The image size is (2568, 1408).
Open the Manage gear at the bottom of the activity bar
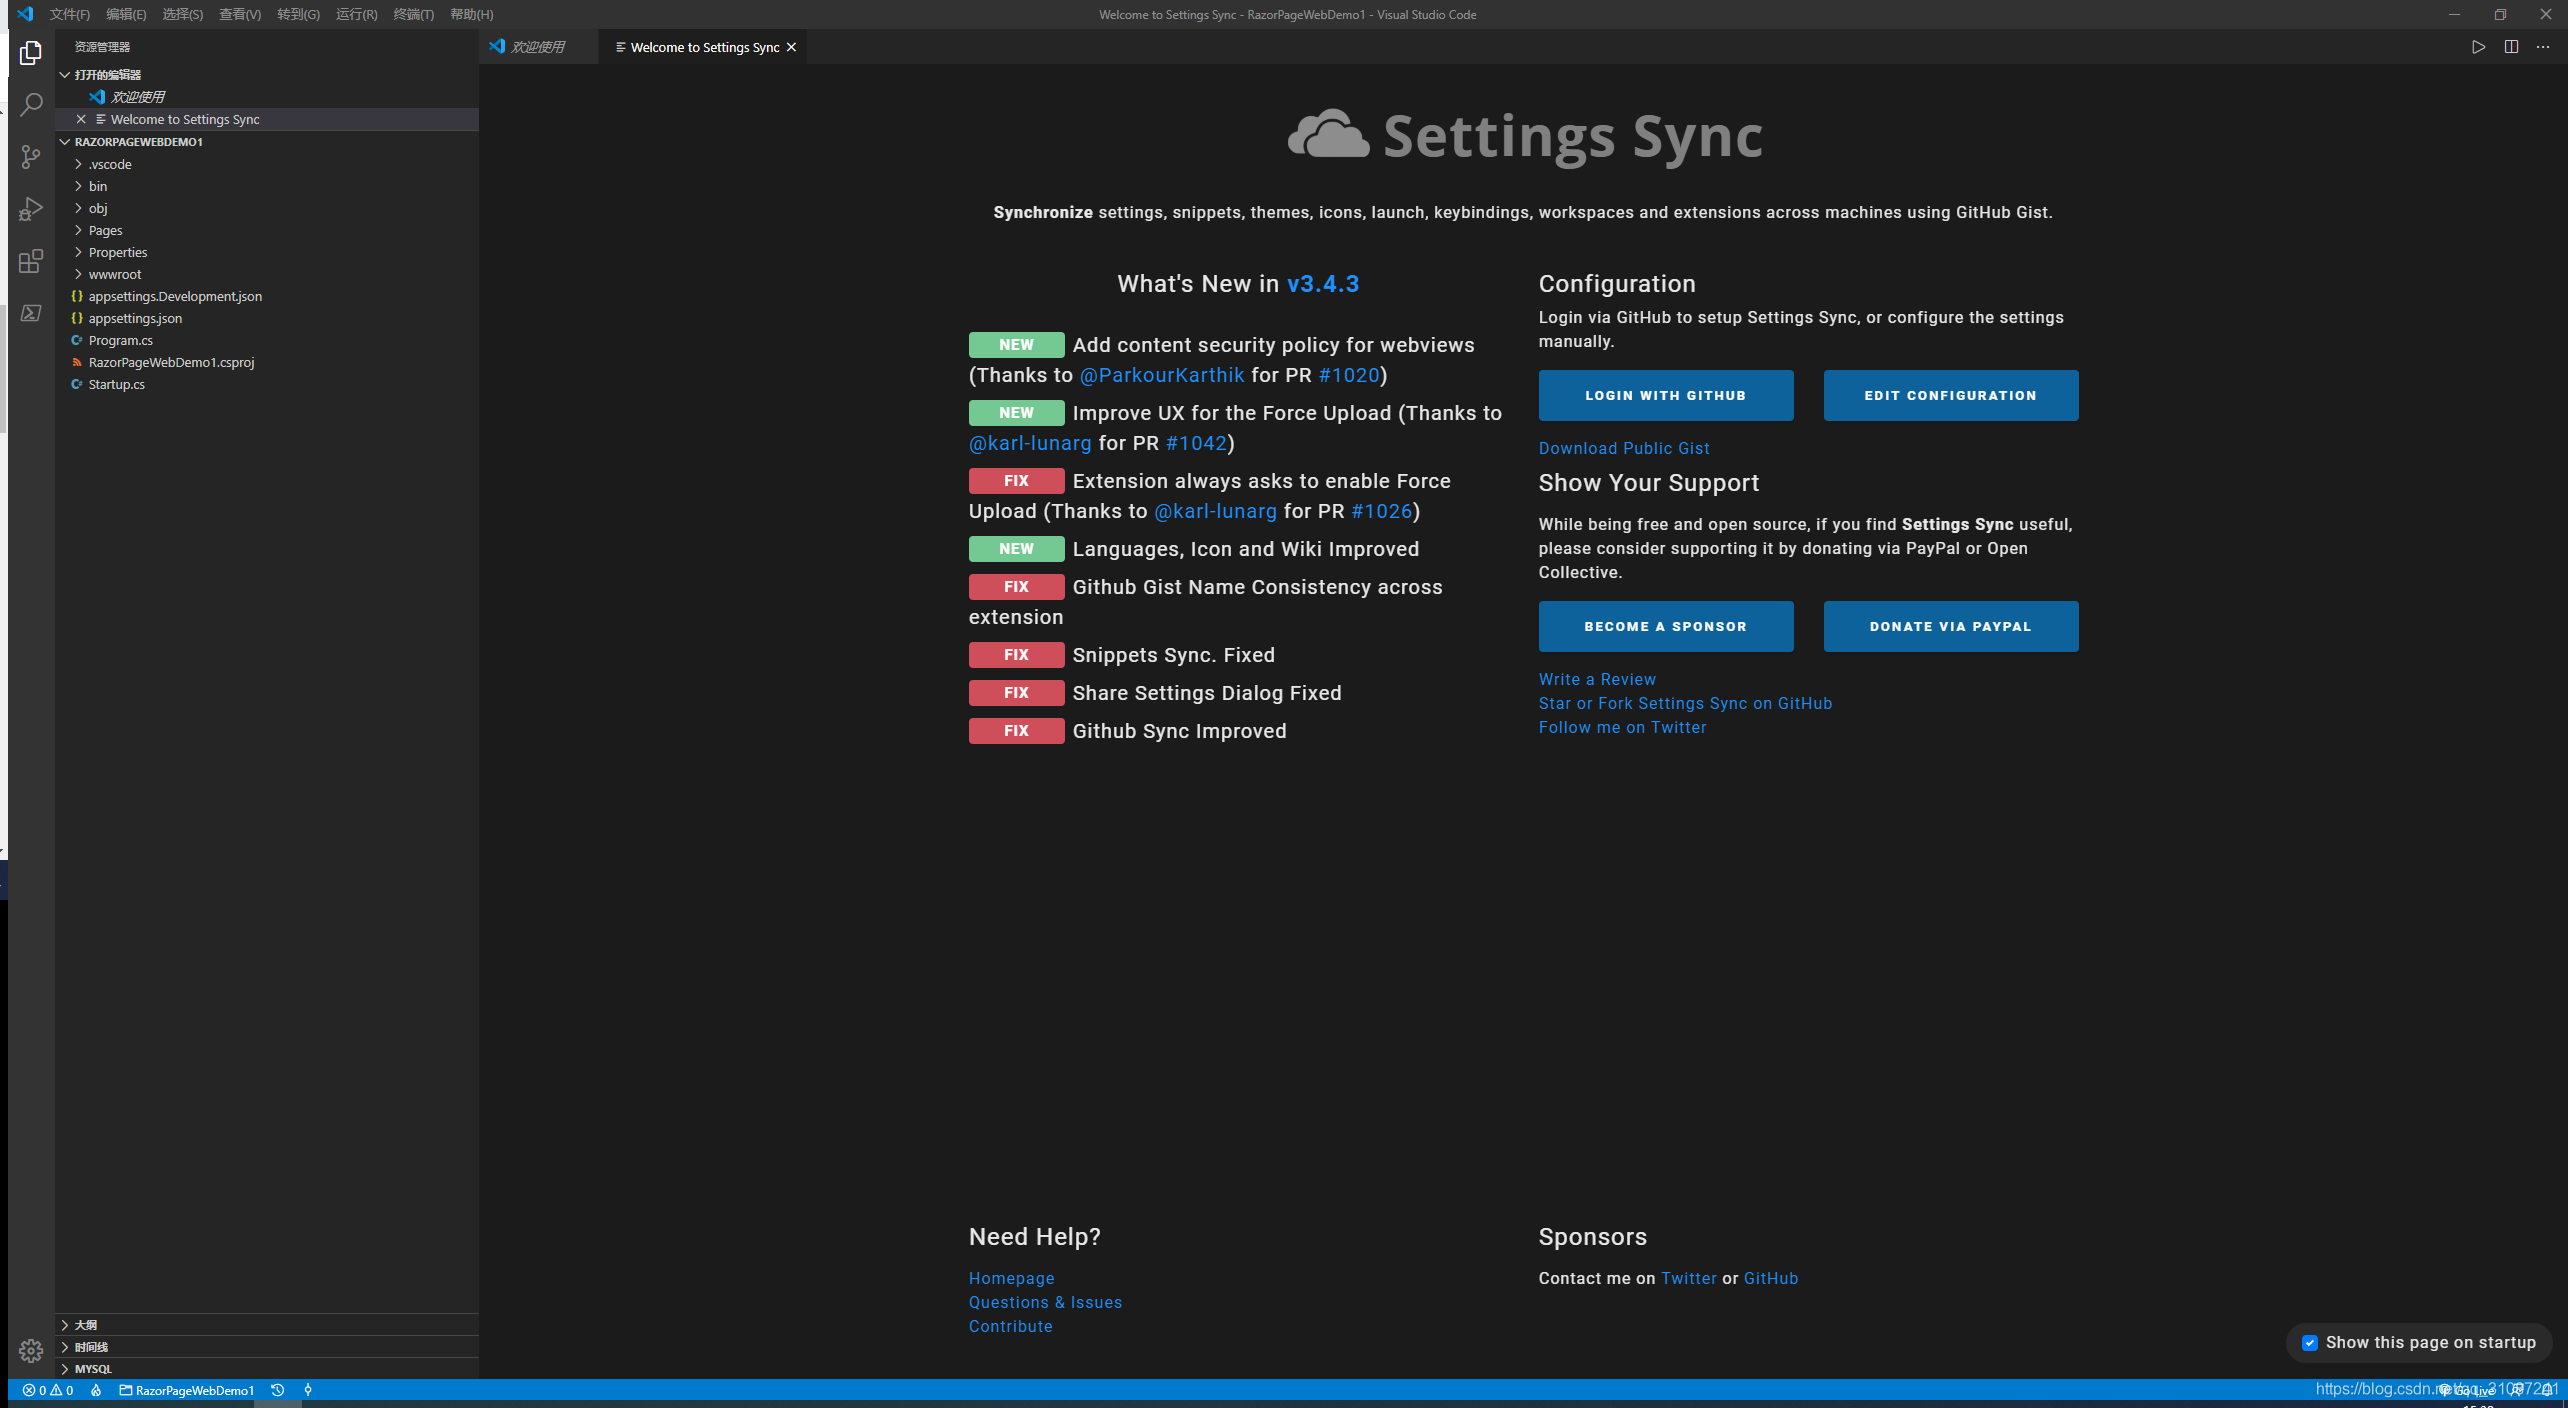point(31,1351)
